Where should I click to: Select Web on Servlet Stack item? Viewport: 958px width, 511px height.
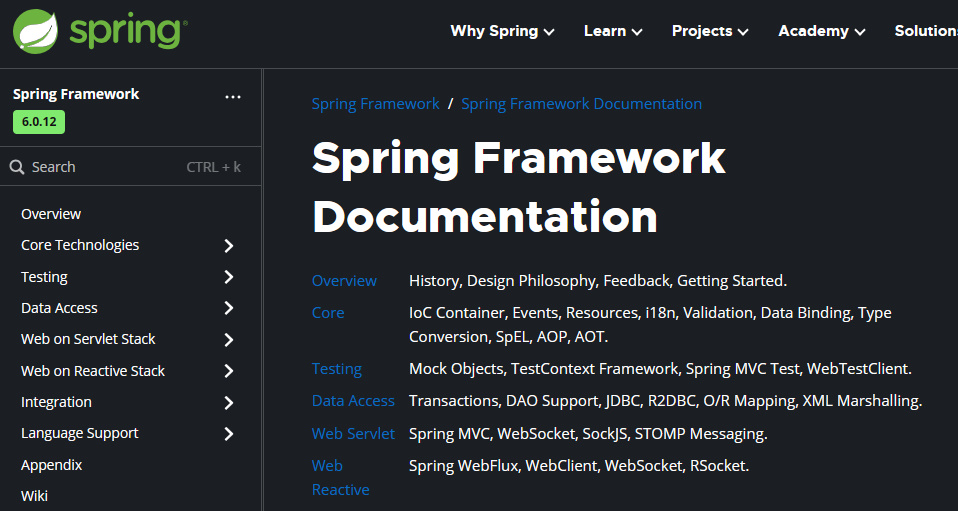tap(88, 339)
